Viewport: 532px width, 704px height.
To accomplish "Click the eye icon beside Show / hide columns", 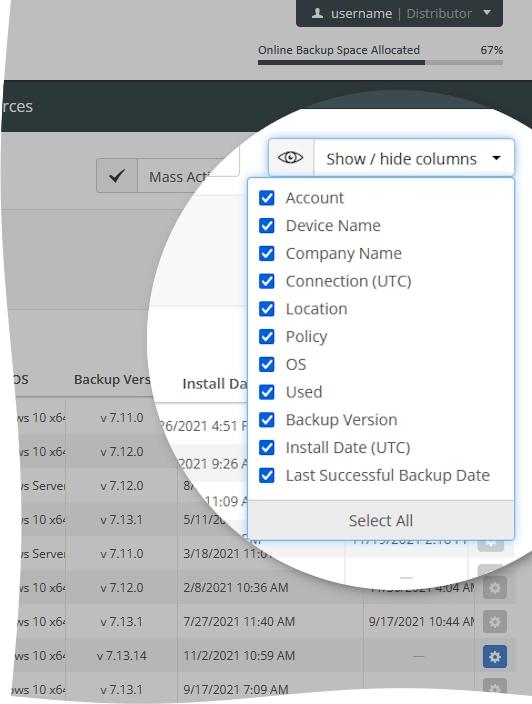I will click(x=290, y=158).
